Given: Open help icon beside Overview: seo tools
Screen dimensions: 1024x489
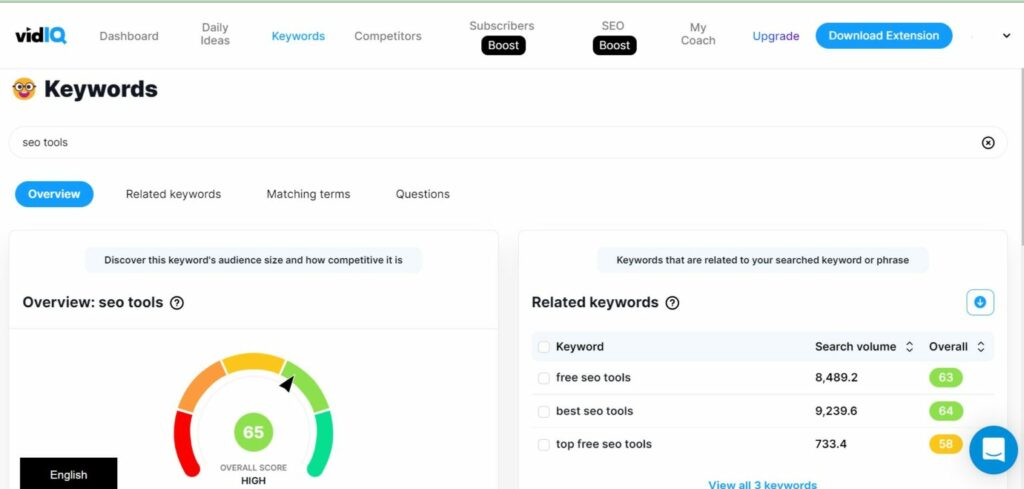Looking at the screenshot, I should coord(176,303).
